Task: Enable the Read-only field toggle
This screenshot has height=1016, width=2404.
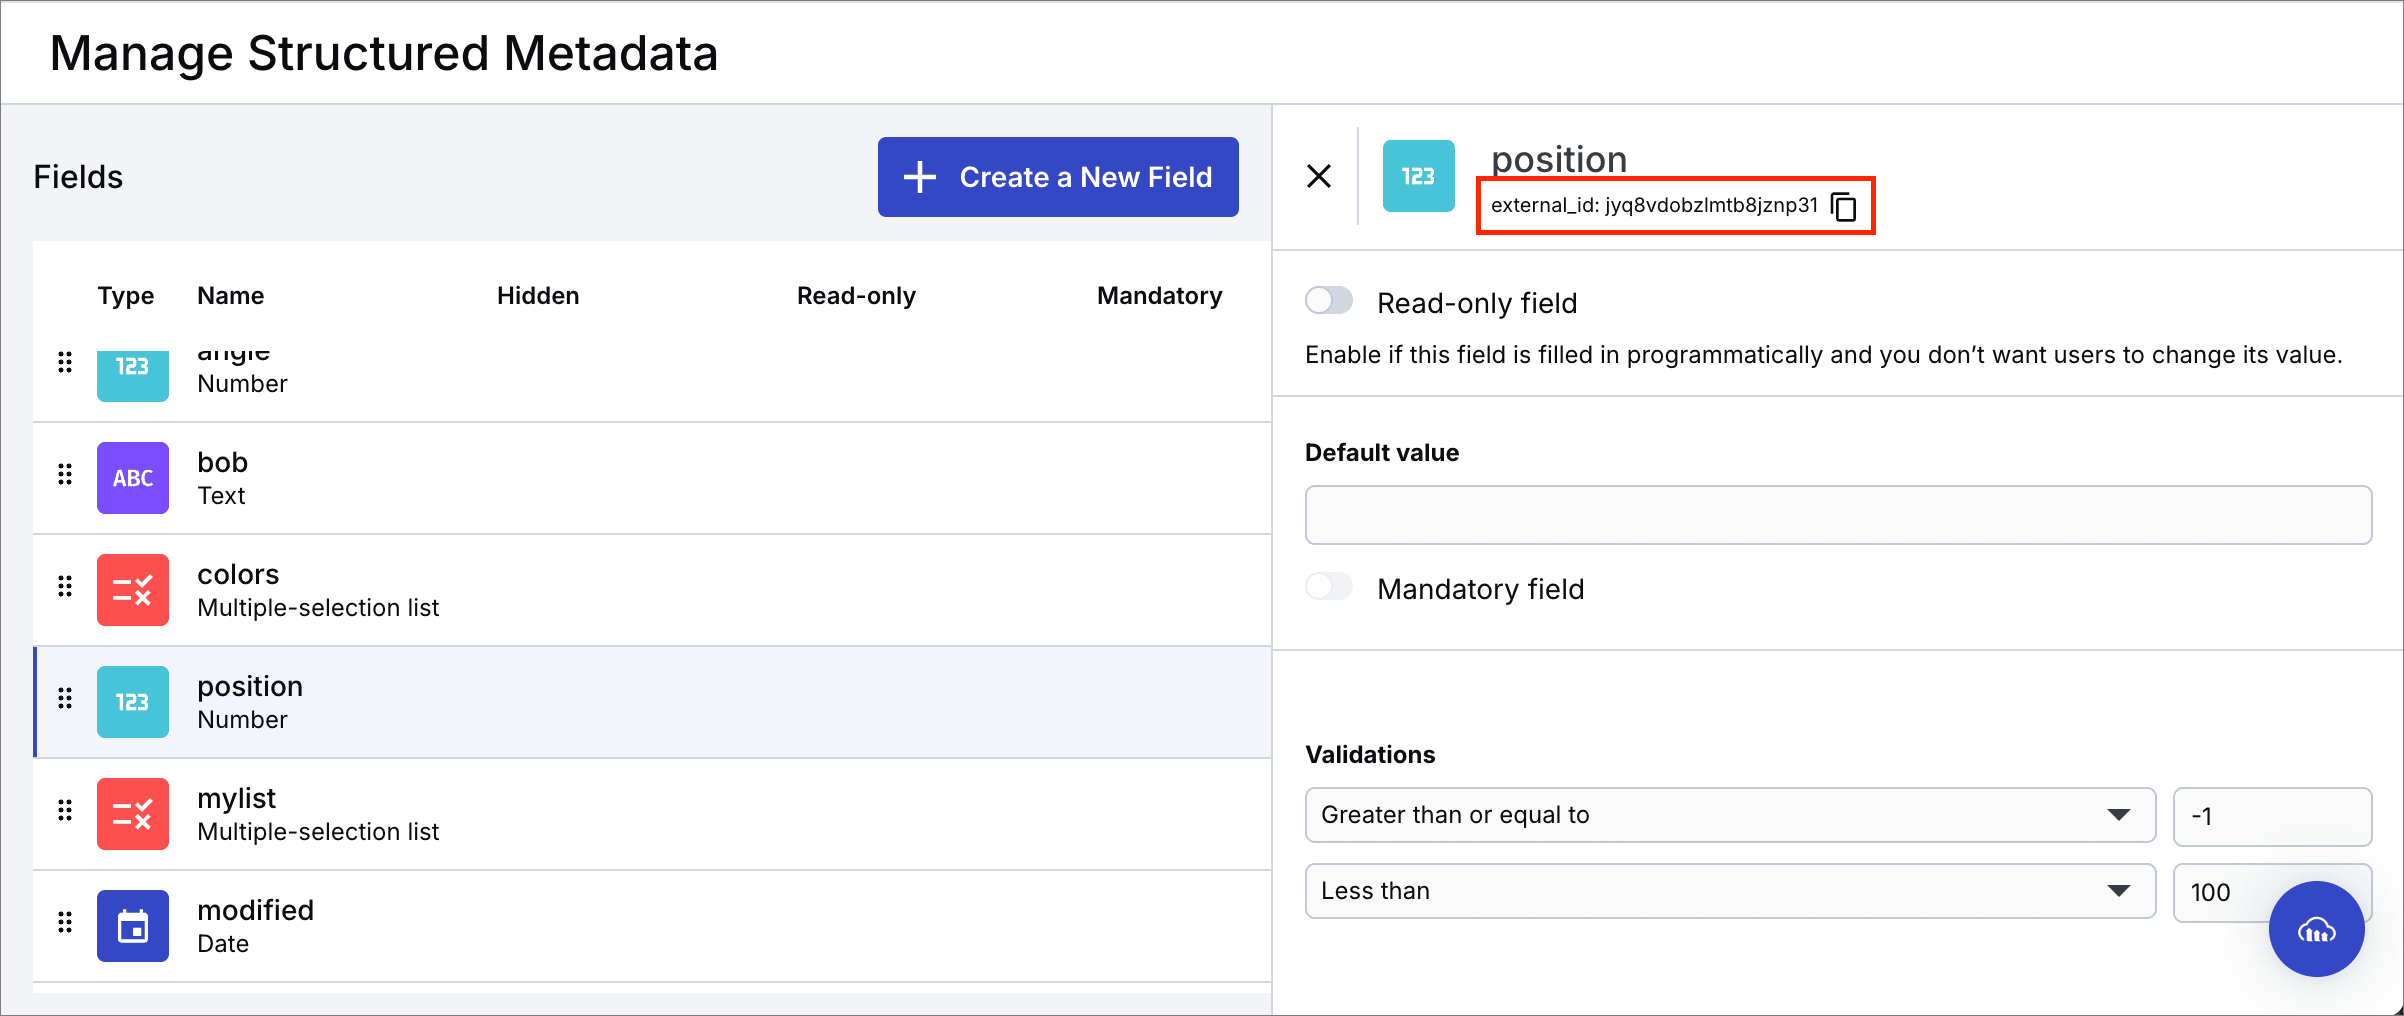Action: coord(1329,301)
